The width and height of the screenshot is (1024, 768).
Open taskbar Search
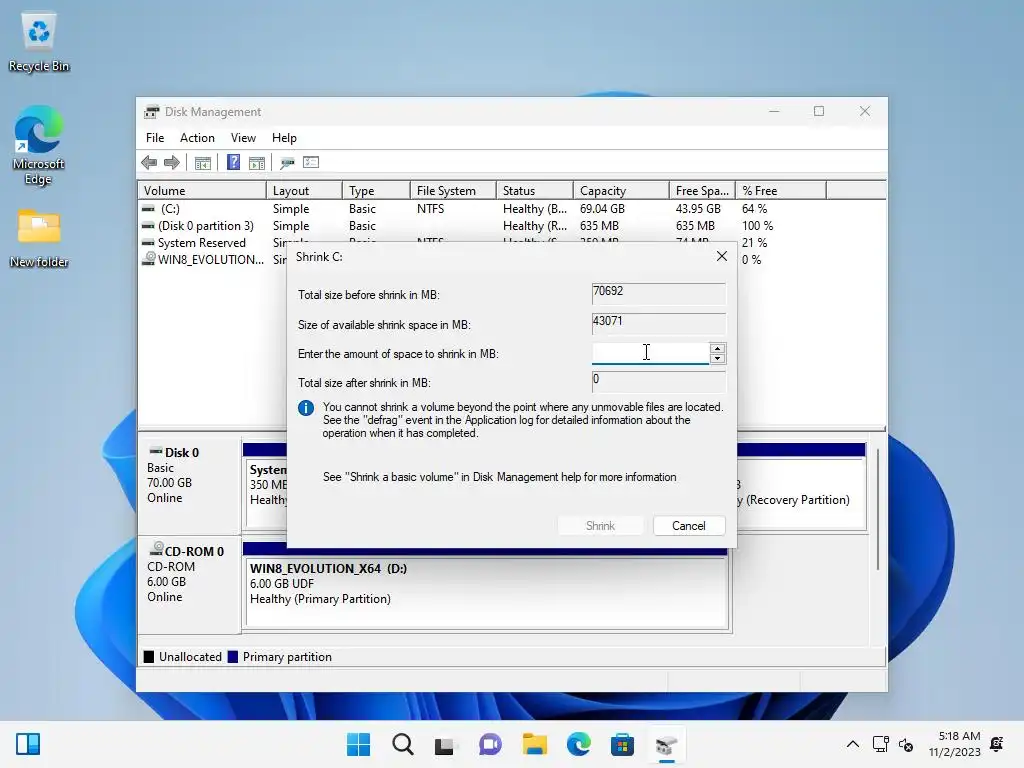click(x=403, y=744)
